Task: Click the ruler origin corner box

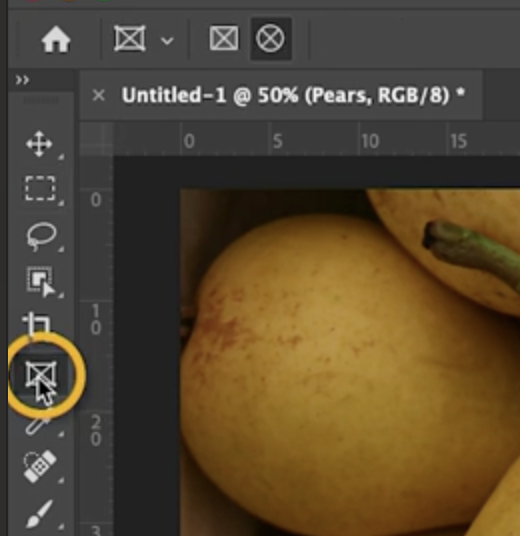Action: [x=96, y=139]
